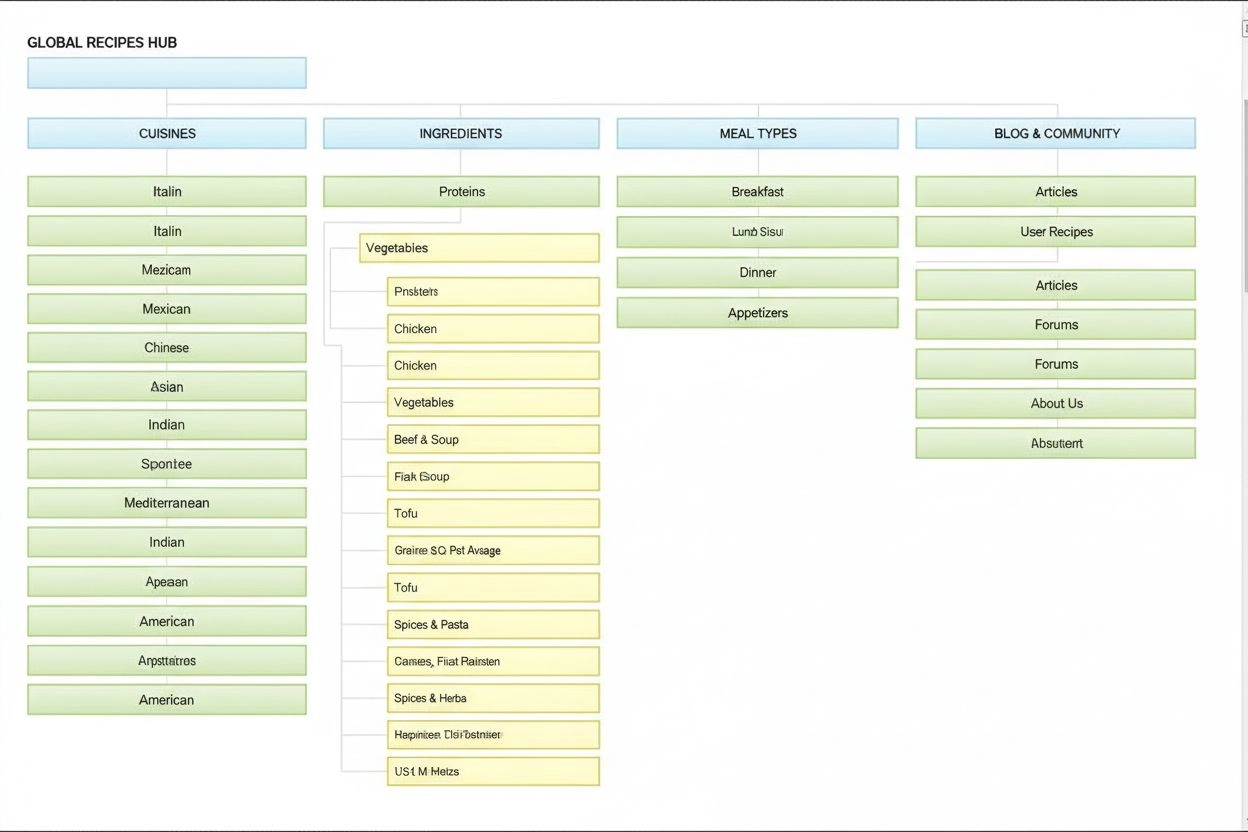Select the BLOG & COMMUNITY node

pos(1055,133)
